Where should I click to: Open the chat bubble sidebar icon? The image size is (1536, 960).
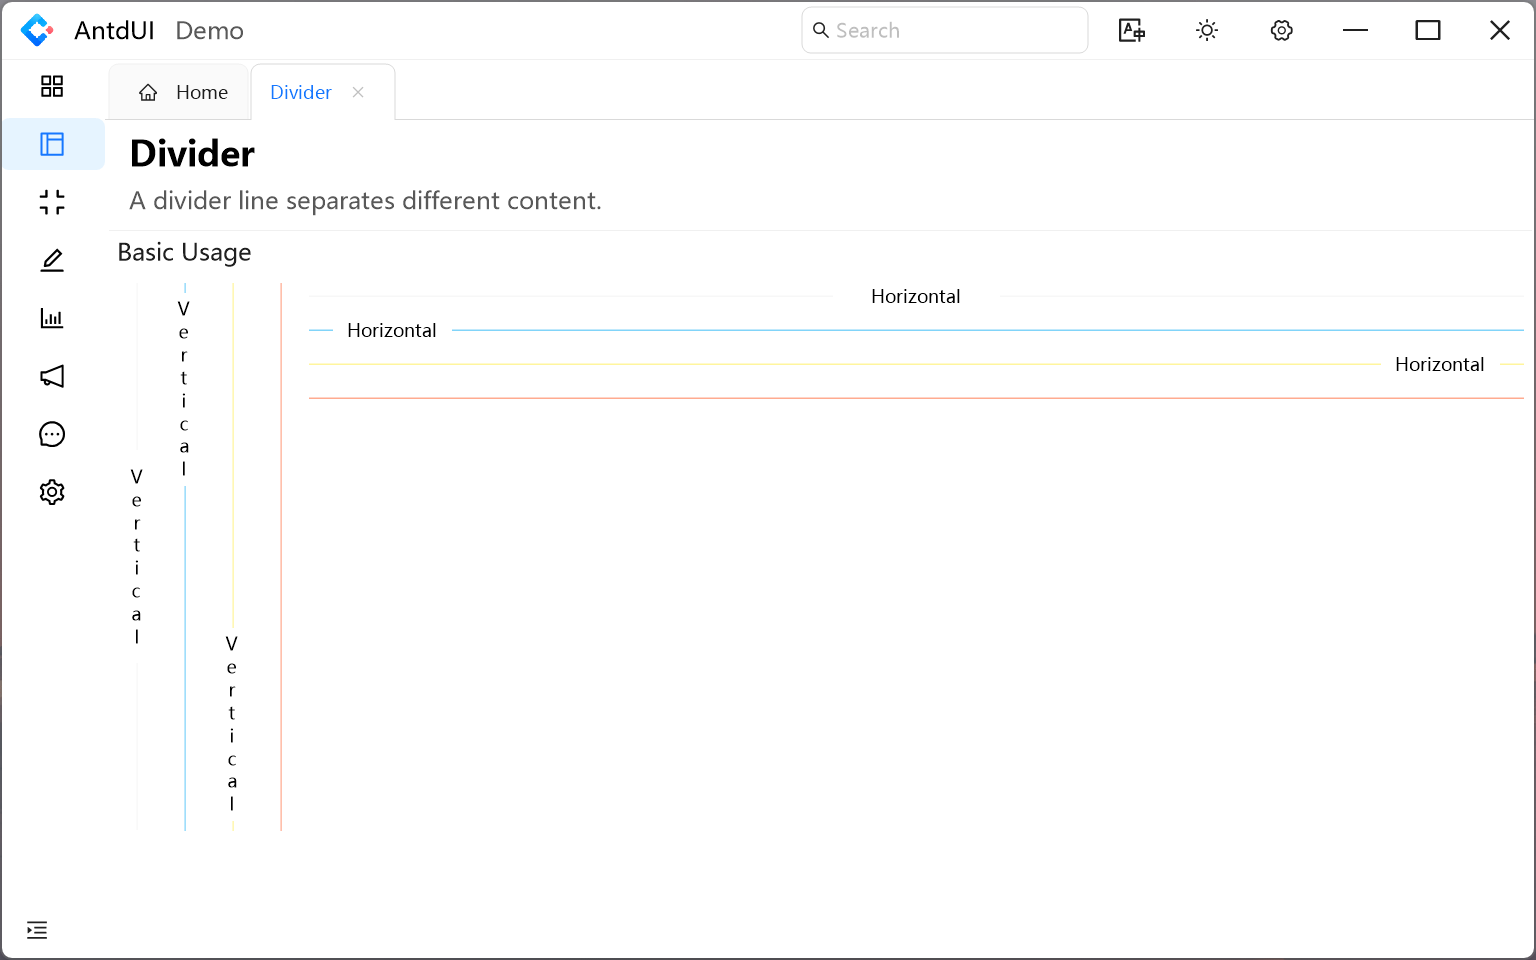click(x=52, y=434)
